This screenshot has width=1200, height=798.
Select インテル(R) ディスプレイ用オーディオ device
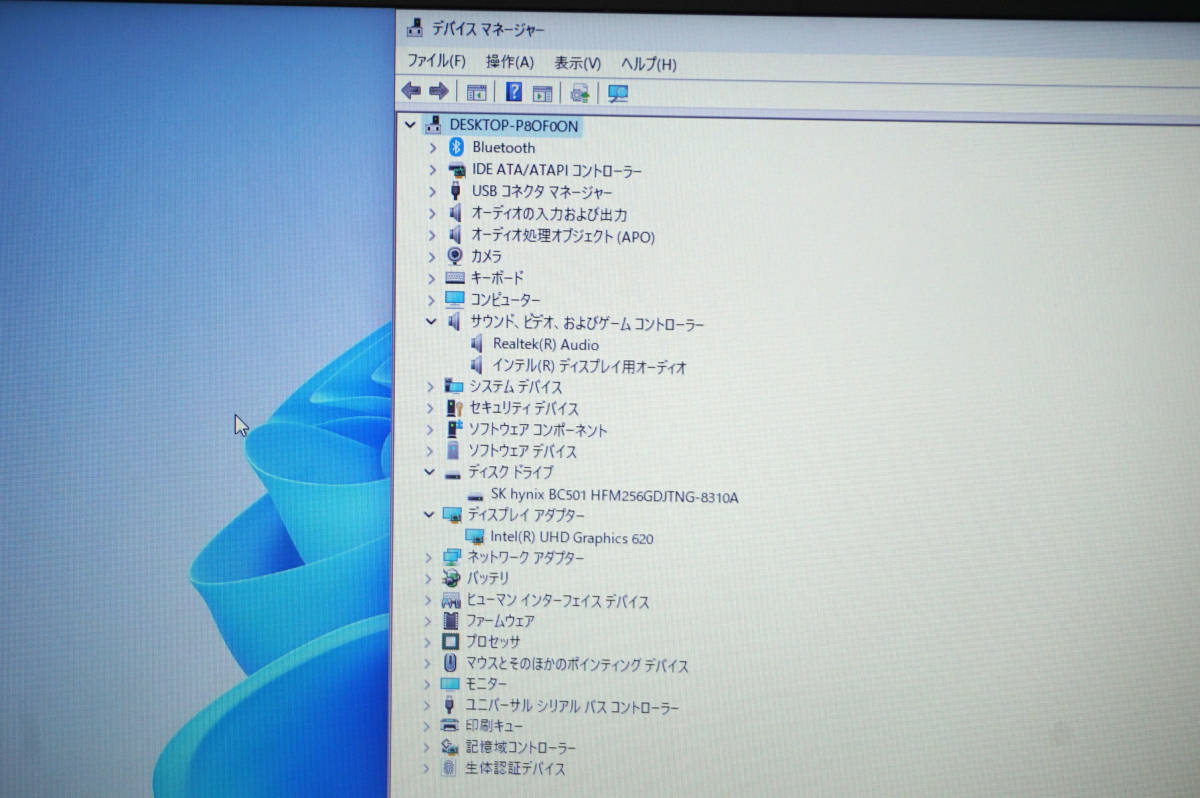[590, 367]
